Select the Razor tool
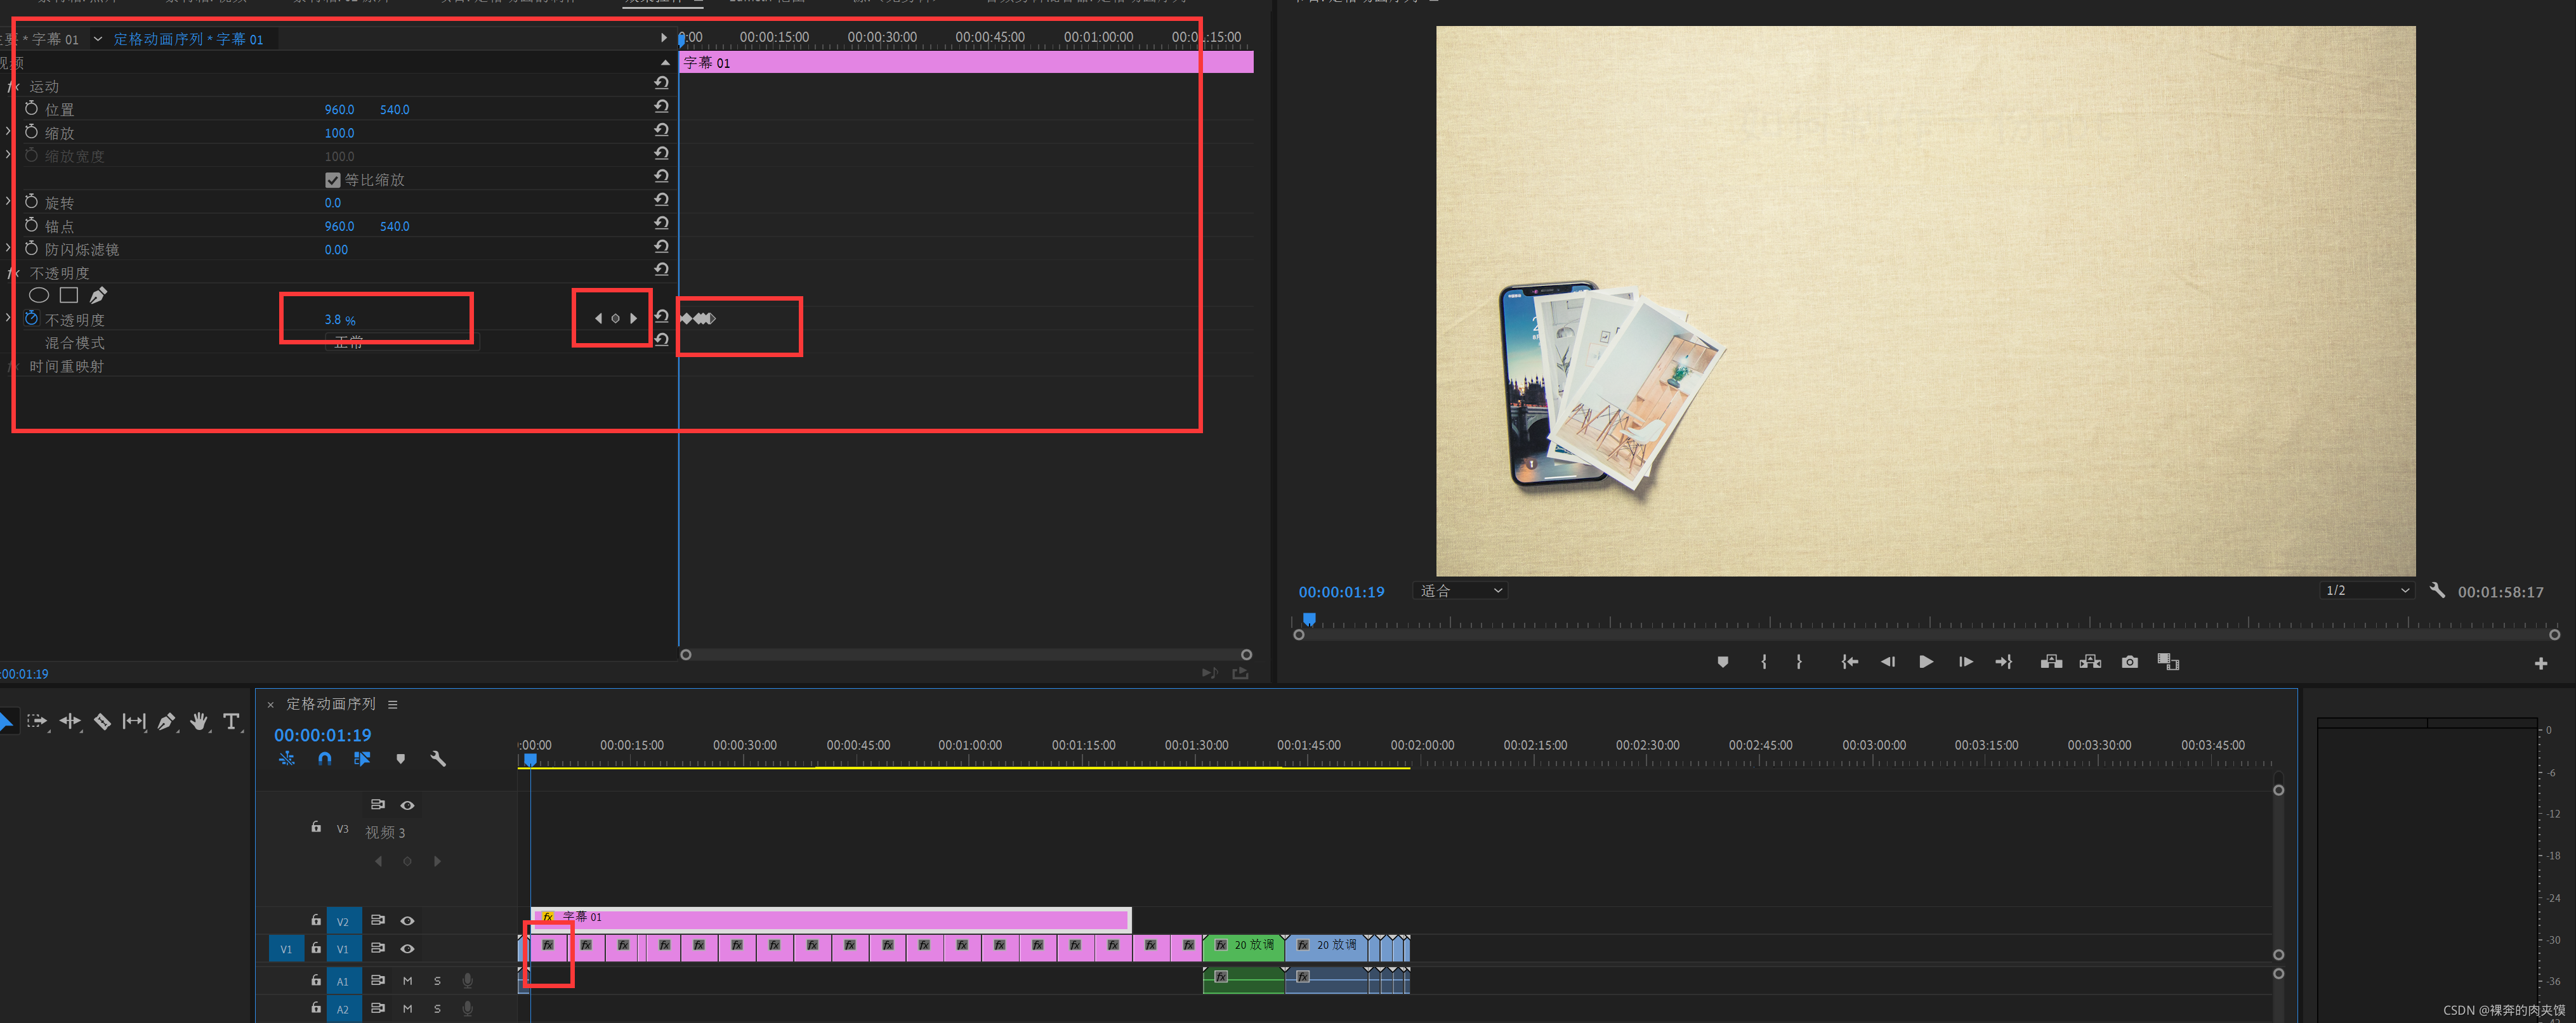 pos(102,721)
